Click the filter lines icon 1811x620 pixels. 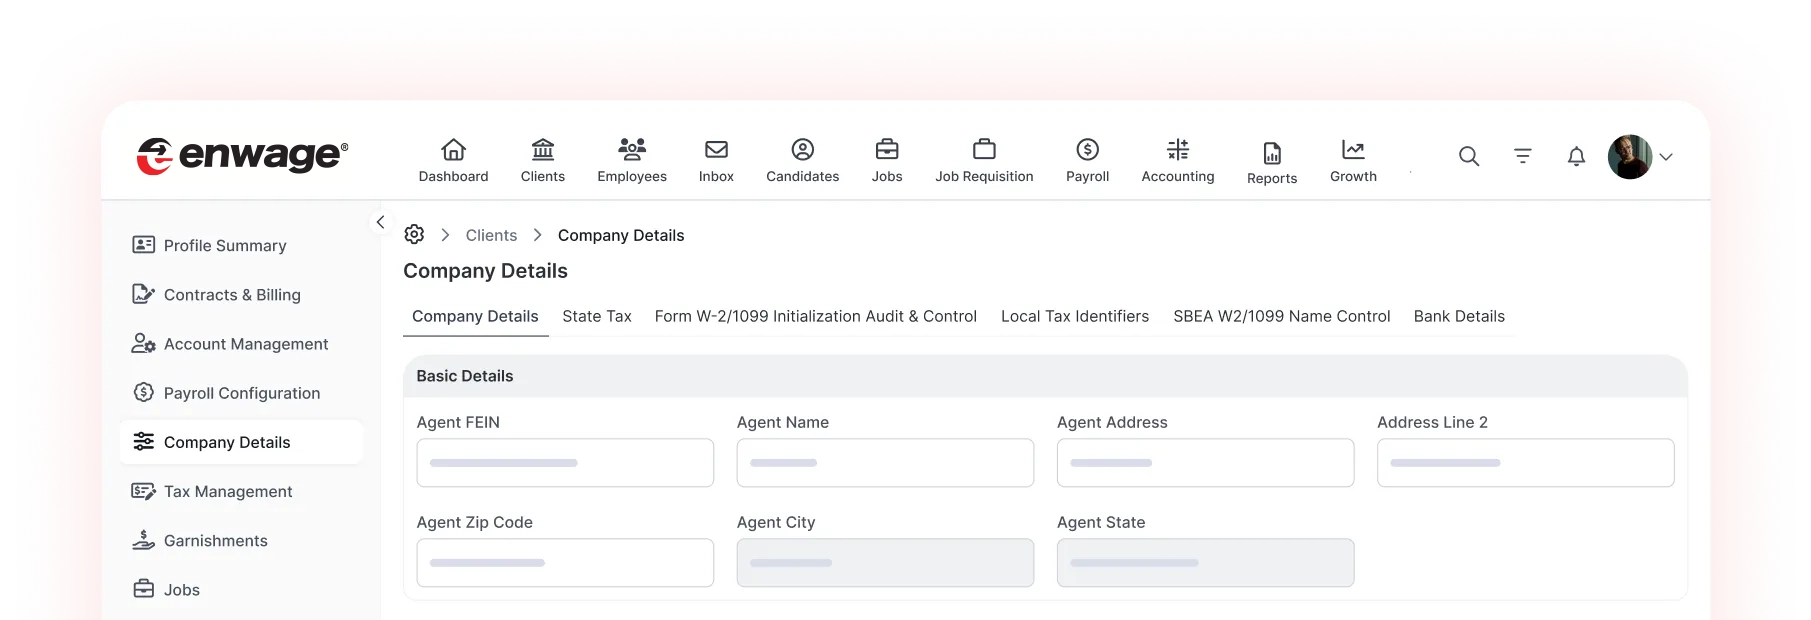click(x=1522, y=156)
